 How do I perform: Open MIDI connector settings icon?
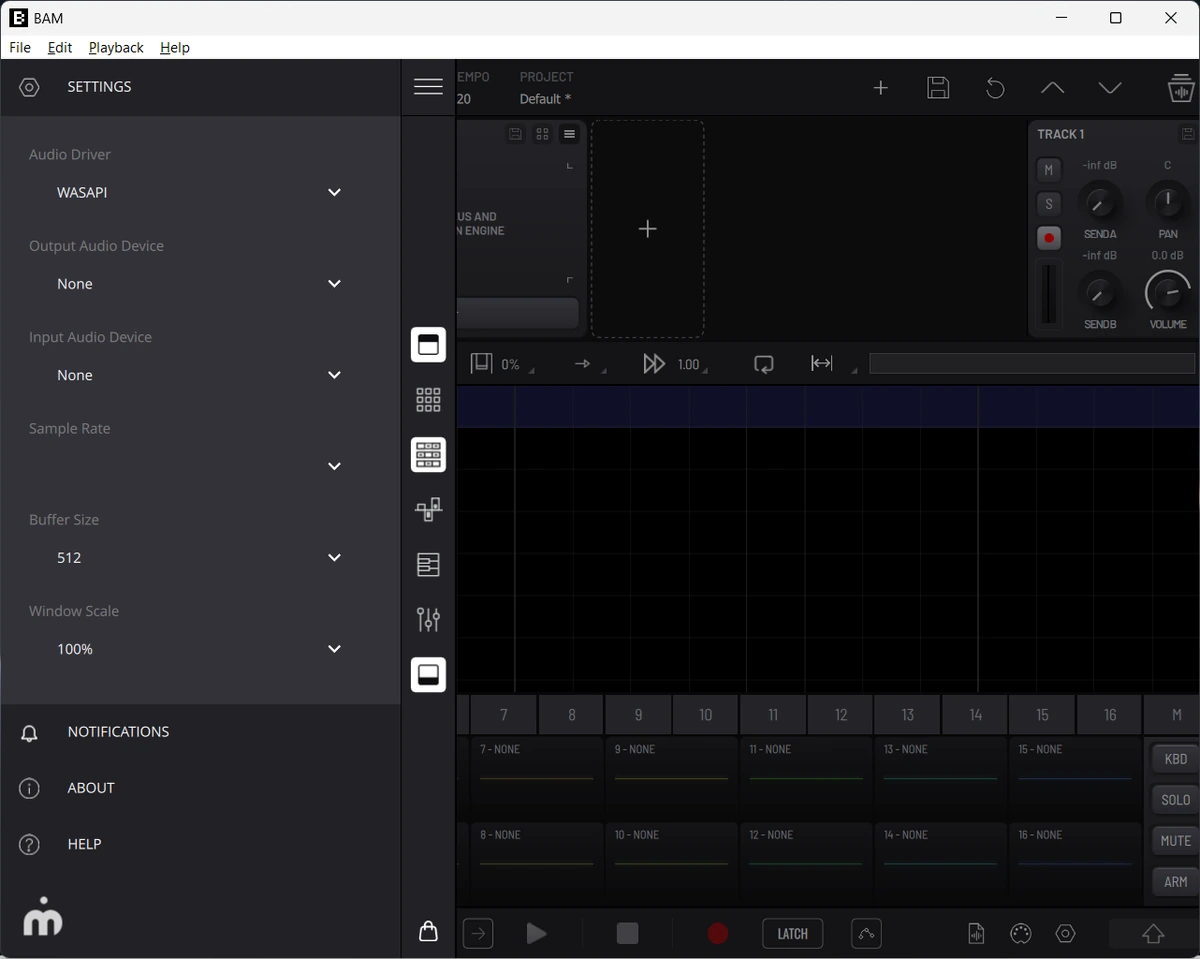pyautogui.click(x=1020, y=933)
